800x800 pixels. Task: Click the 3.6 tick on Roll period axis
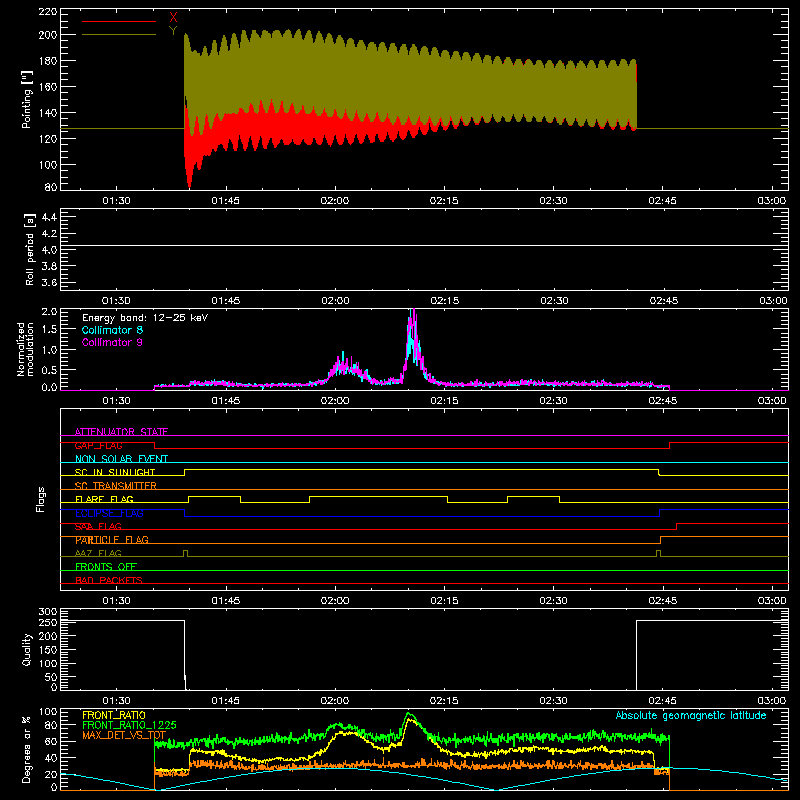(49, 282)
